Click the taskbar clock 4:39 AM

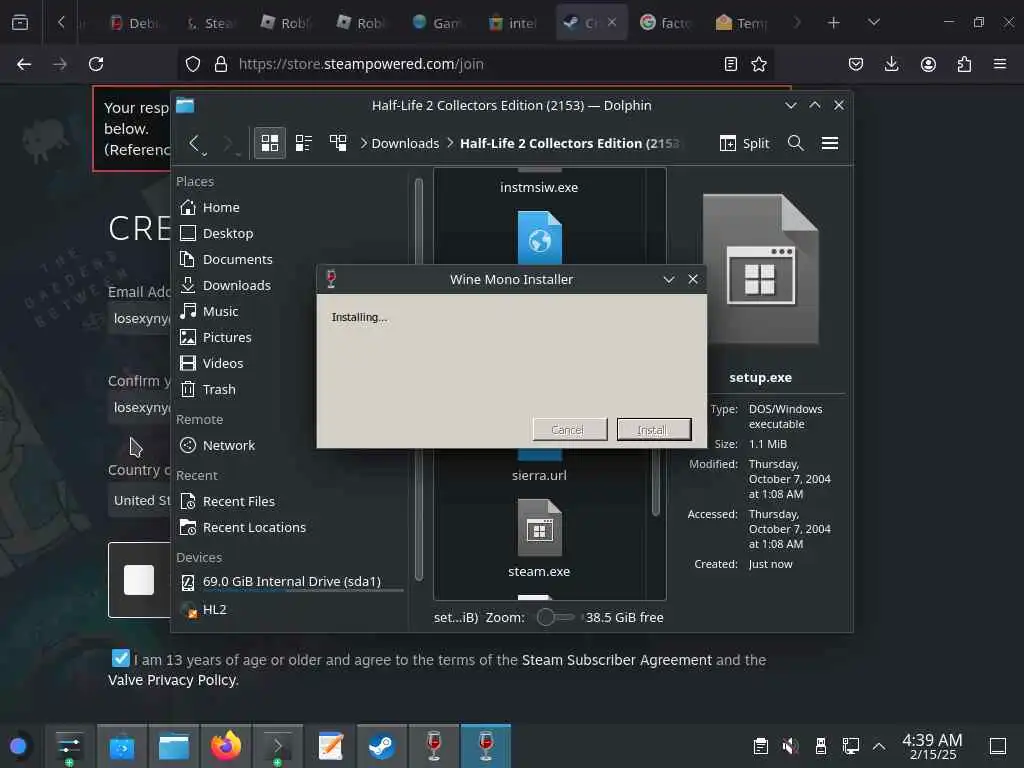[x=932, y=746]
